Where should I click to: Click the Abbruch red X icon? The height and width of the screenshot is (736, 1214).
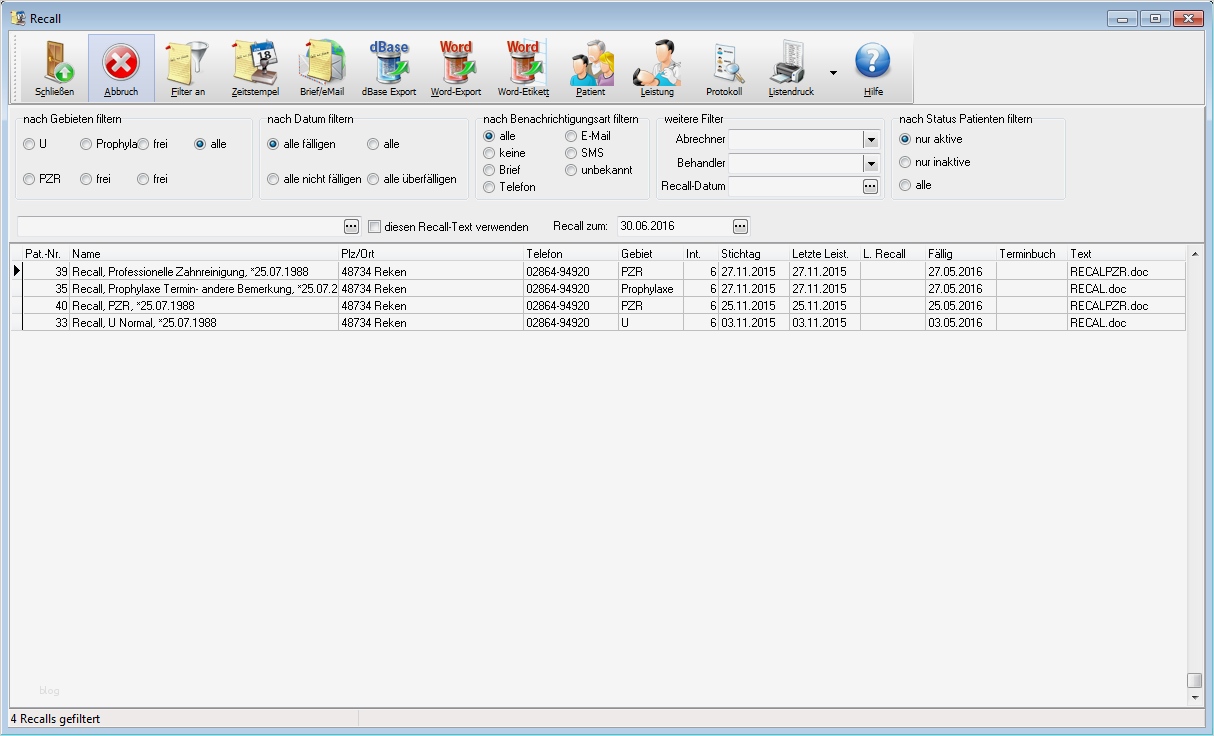coord(121,63)
